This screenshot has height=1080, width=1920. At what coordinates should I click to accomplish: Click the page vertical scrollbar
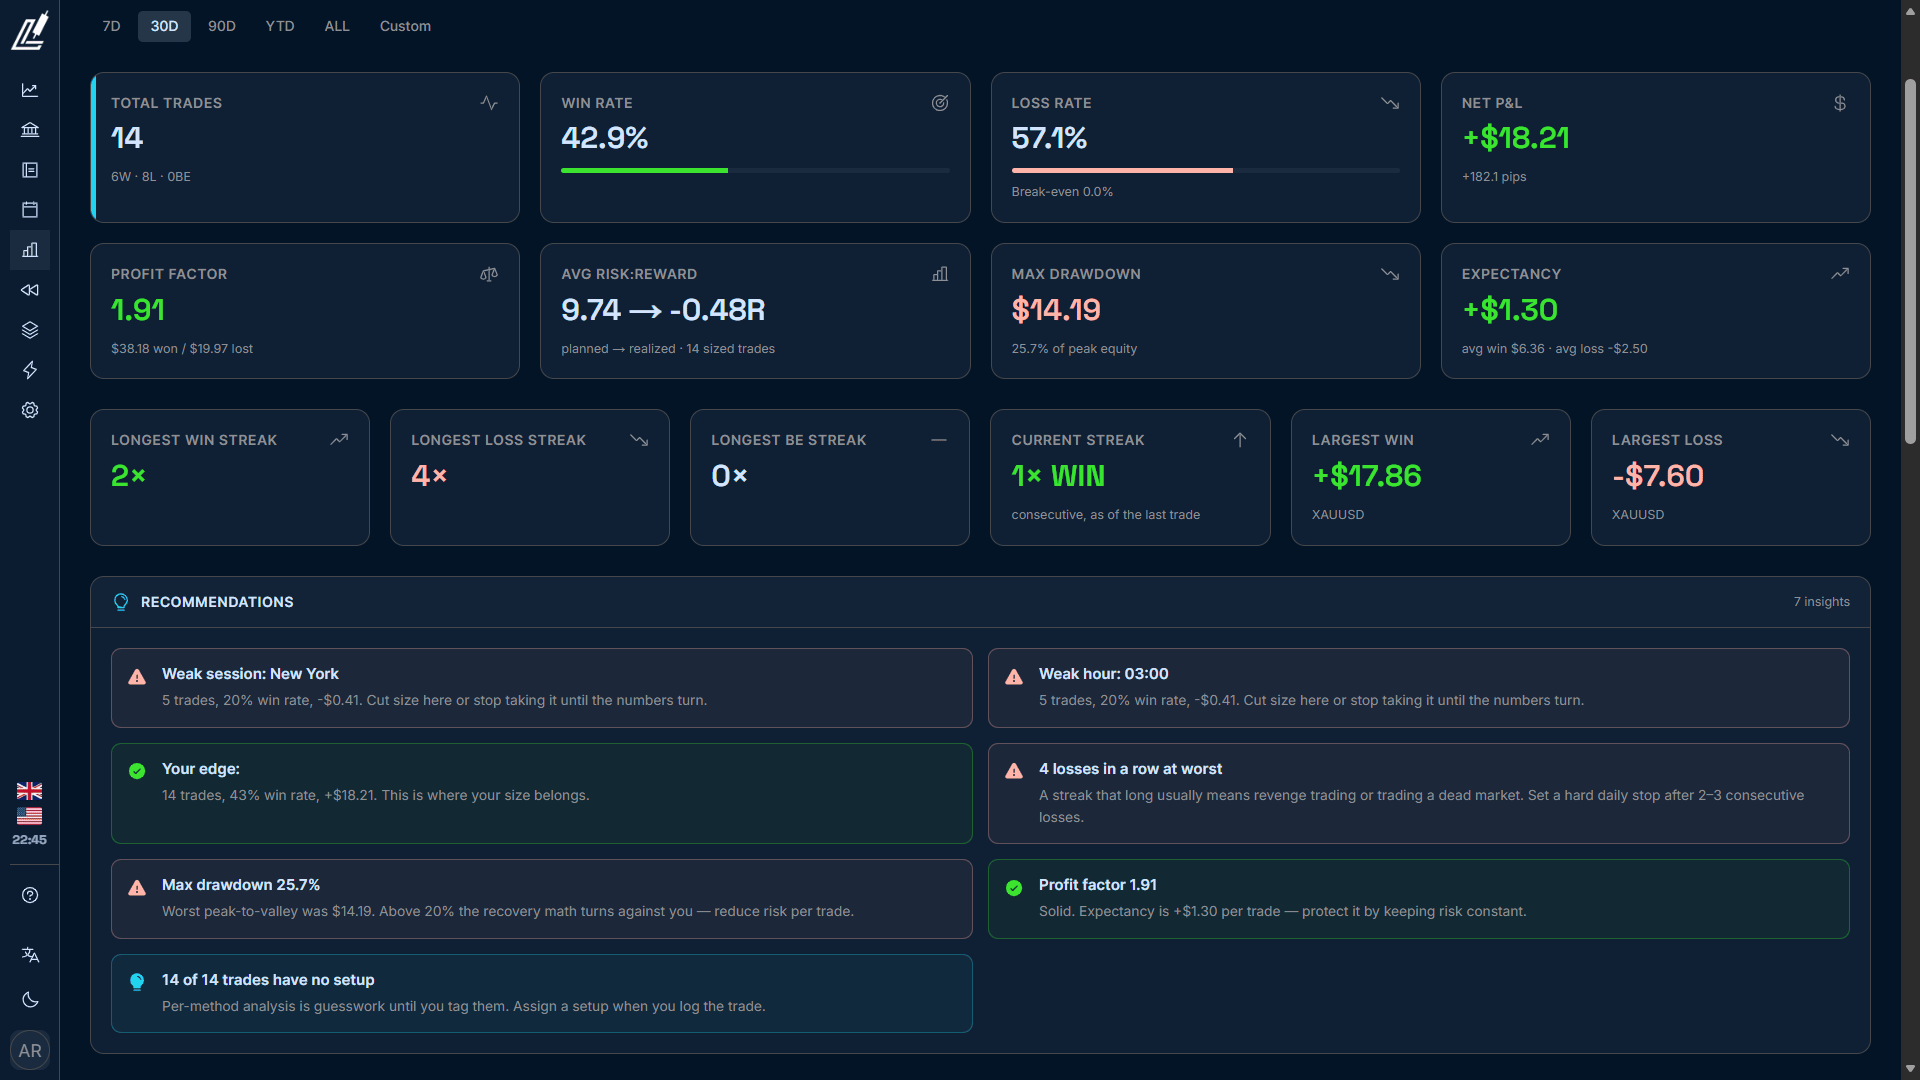click(1910, 260)
